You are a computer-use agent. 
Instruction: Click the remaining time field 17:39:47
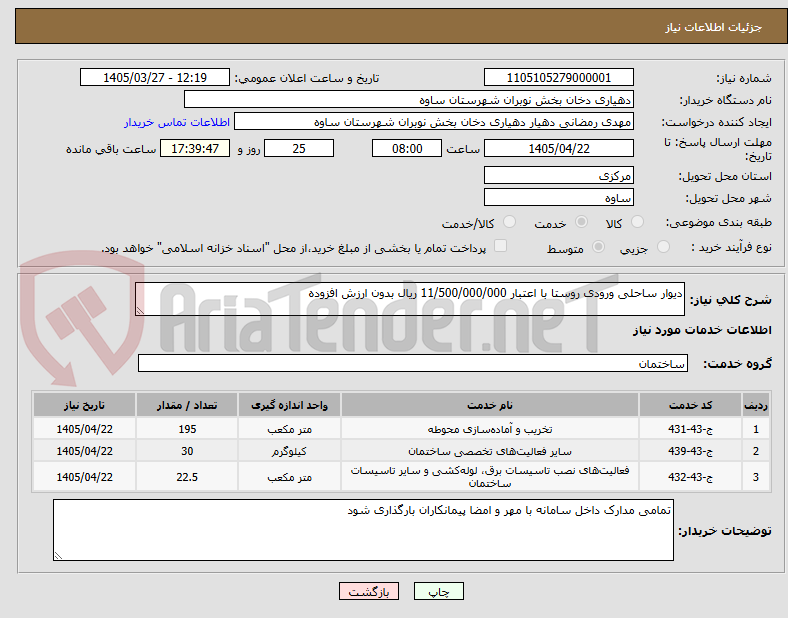(x=195, y=148)
